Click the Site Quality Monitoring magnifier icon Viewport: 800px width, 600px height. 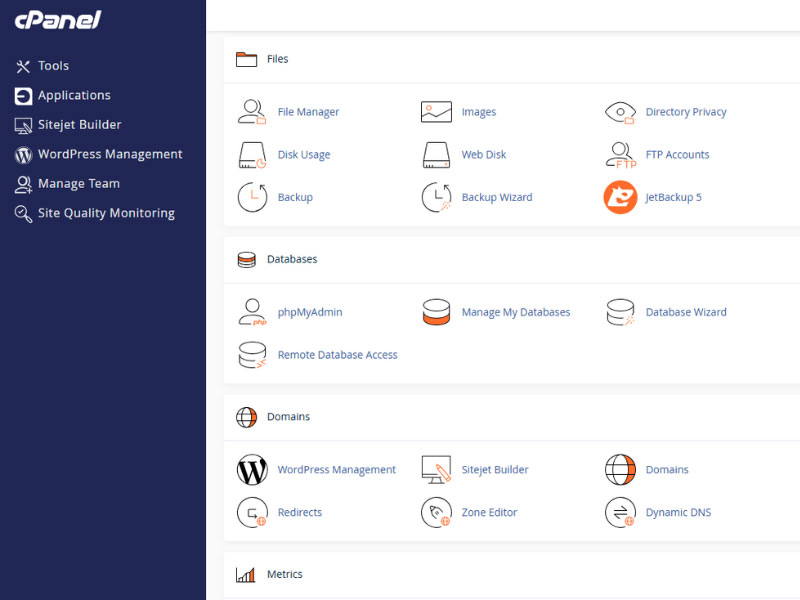(x=23, y=214)
